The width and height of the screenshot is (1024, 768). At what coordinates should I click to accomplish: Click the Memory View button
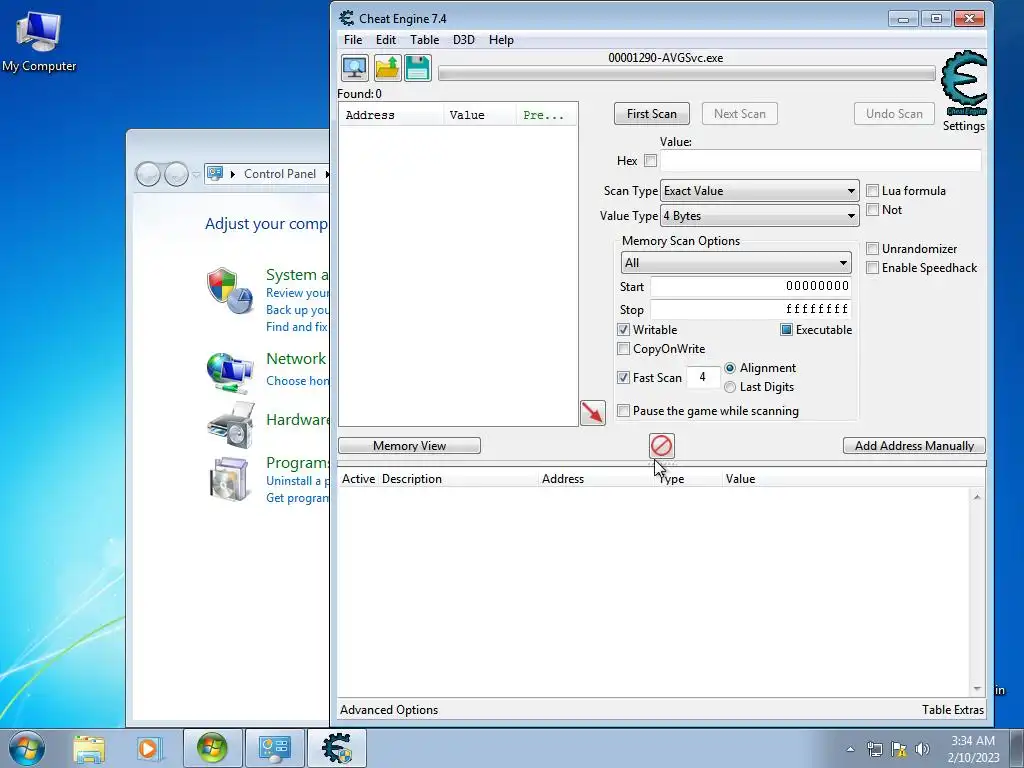tap(409, 446)
